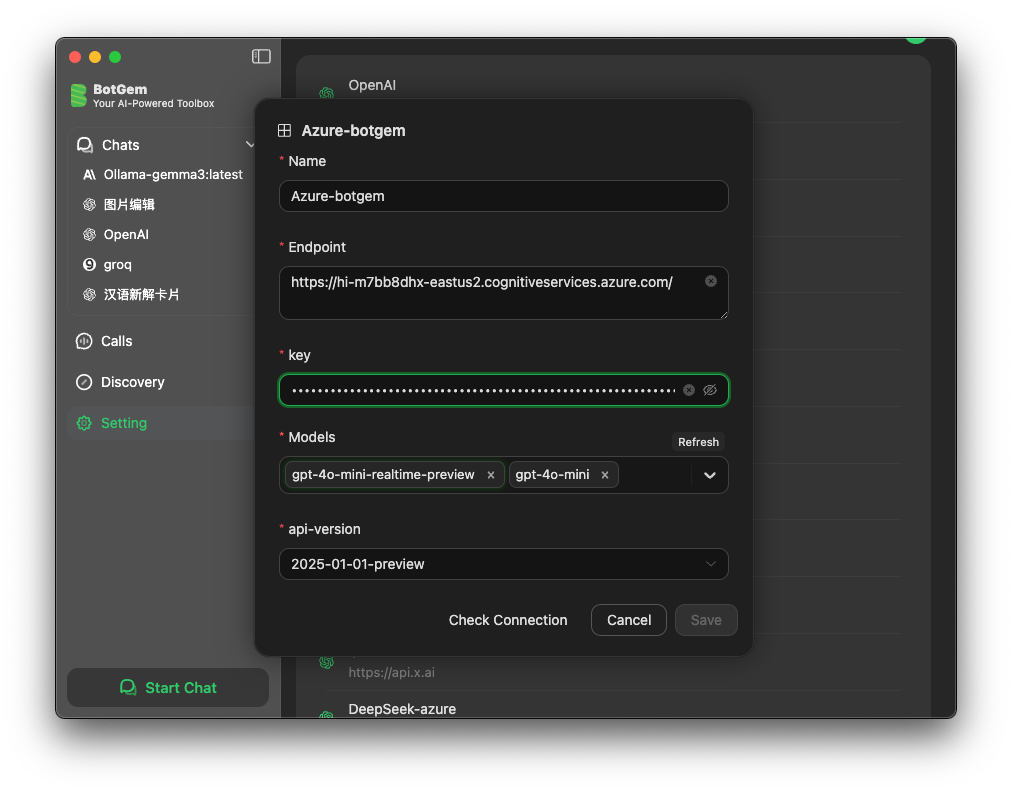The width and height of the screenshot is (1012, 792).
Task: Click the OpenAI icon in the settings list
Action: click(x=327, y=93)
